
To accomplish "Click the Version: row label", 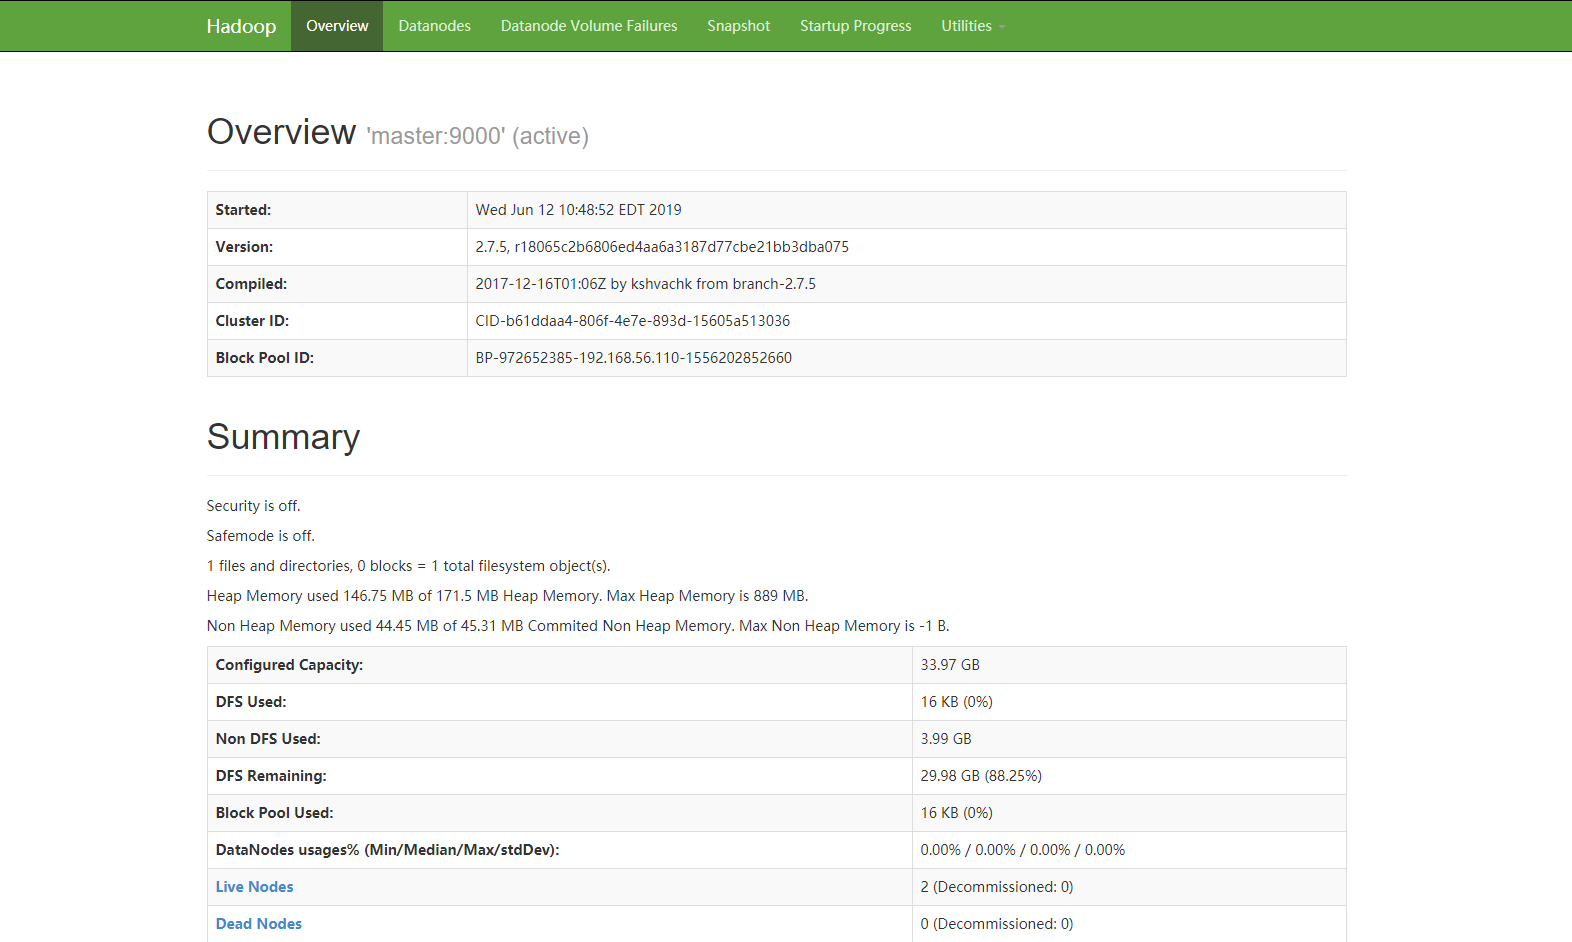I will [x=244, y=247].
